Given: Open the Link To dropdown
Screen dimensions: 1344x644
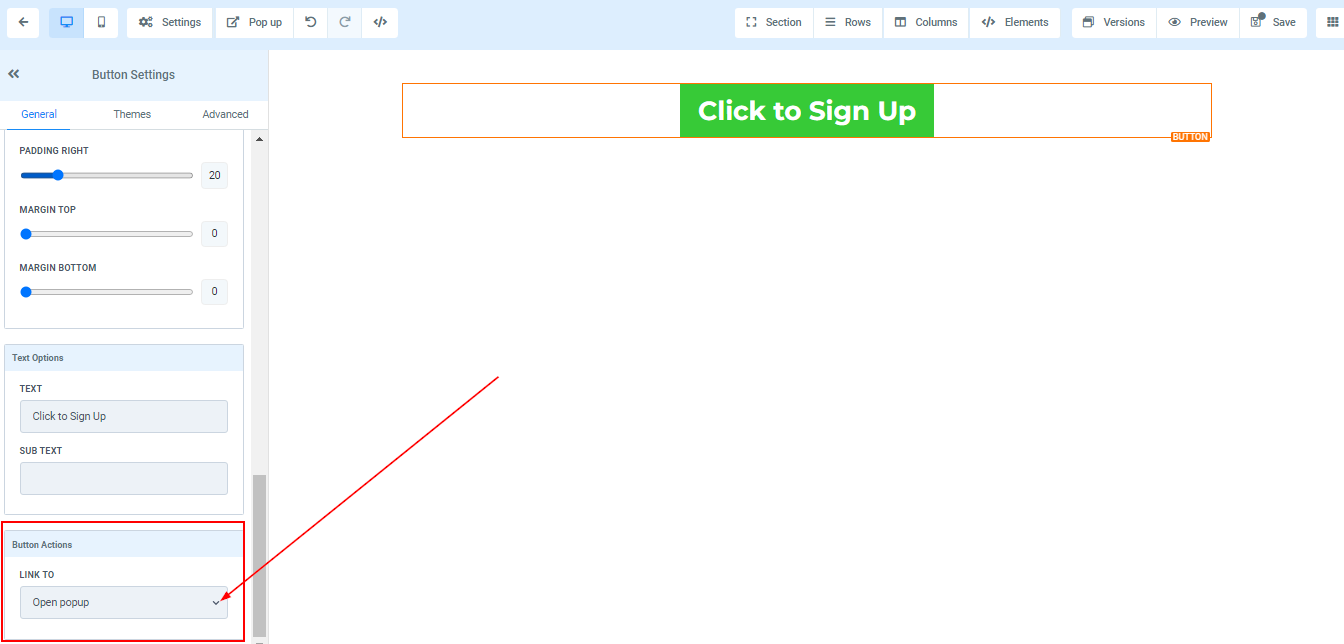Looking at the screenshot, I should 124,602.
